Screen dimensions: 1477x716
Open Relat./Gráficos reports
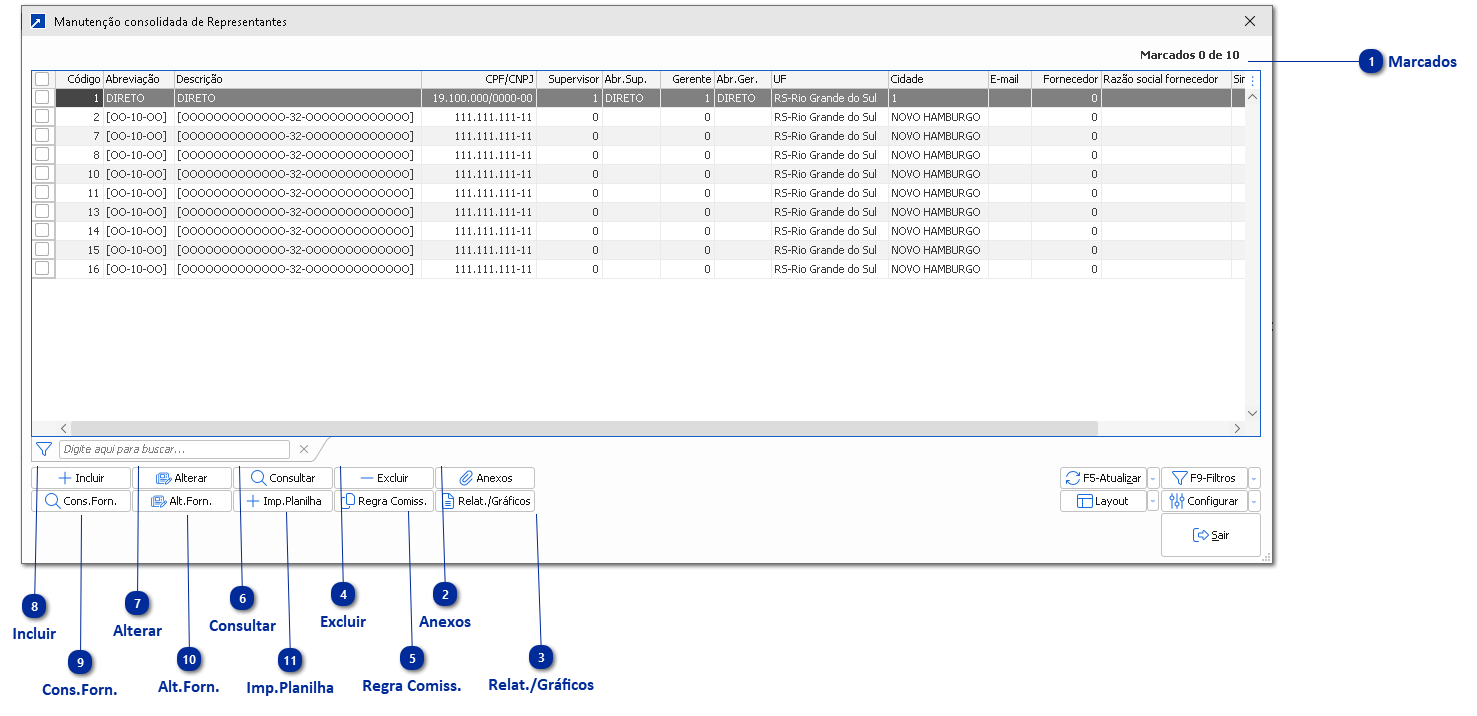tap(486, 501)
